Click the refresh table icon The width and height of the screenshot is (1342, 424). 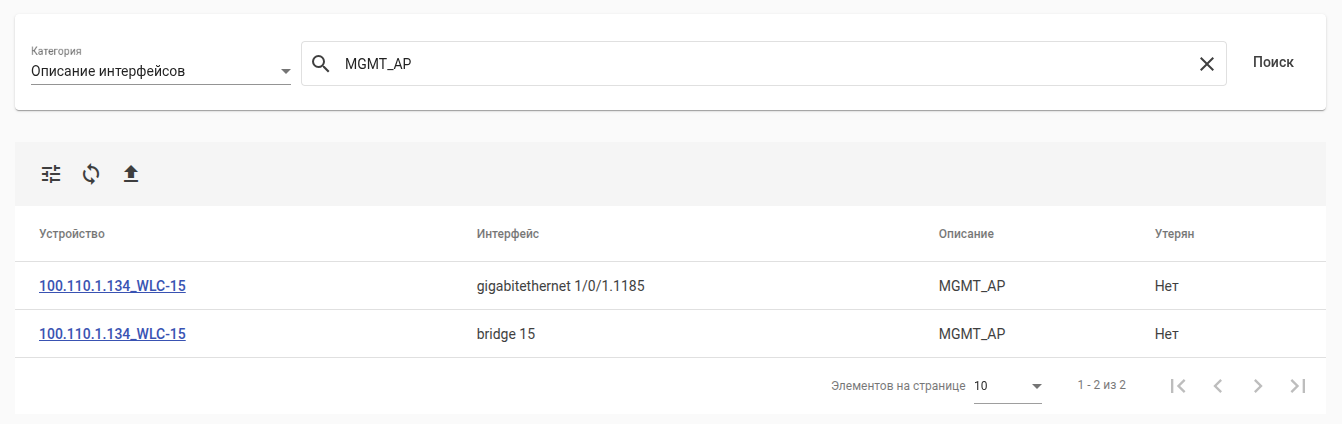(x=91, y=174)
